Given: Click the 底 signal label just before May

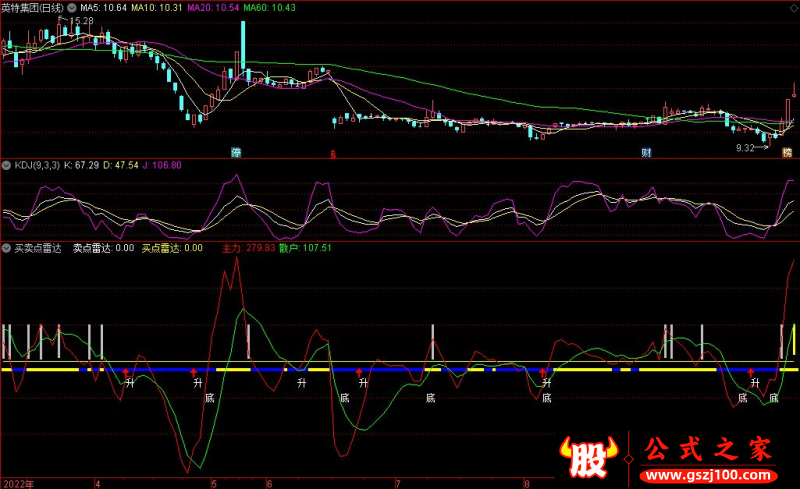Looking at the screenshot, I should [x=209, y=397].
